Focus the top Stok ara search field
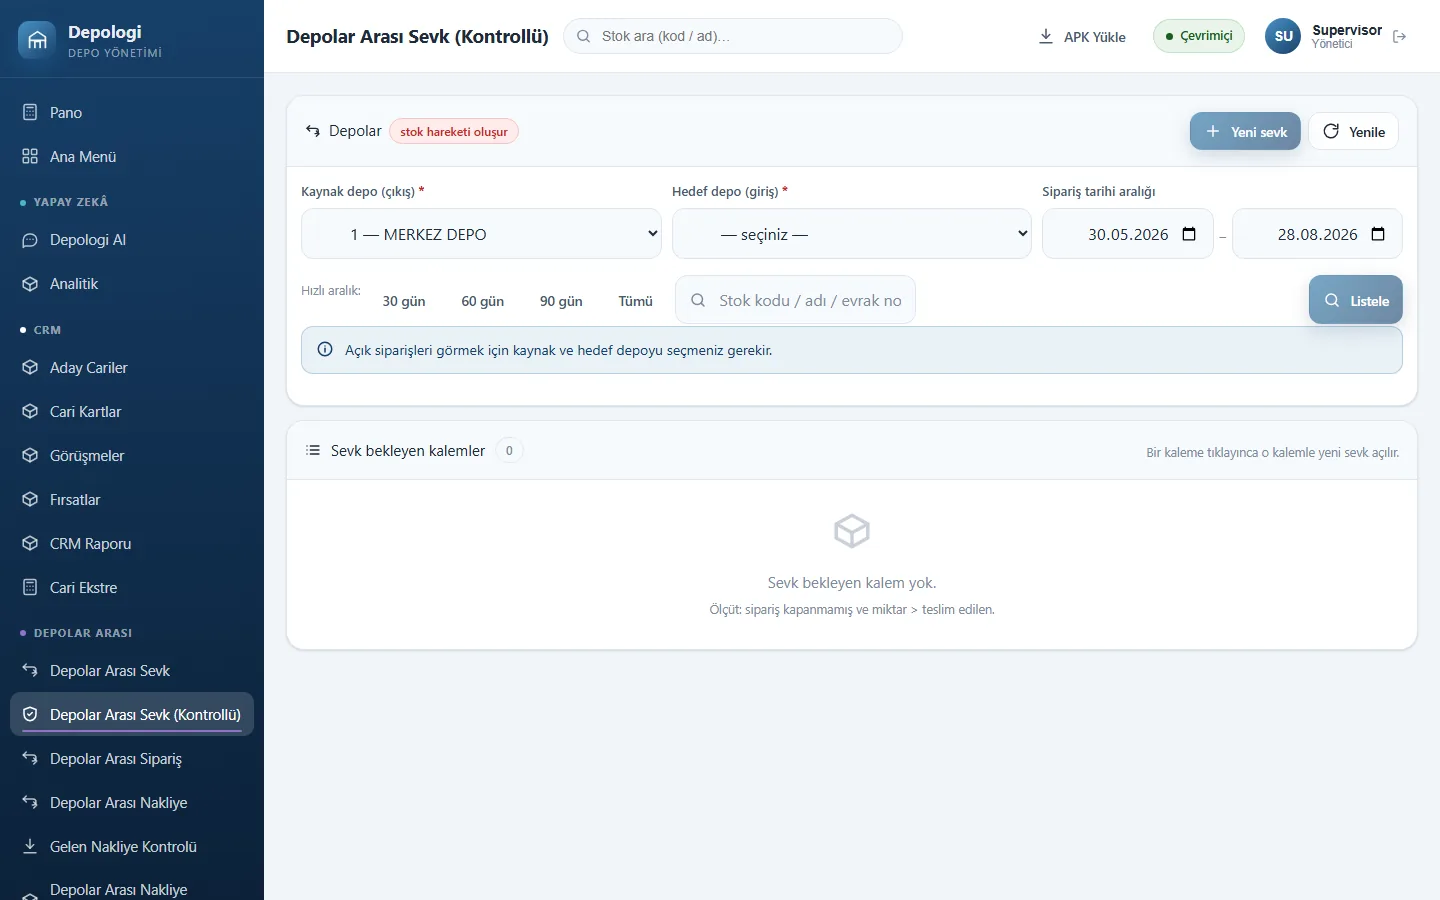The image size is (1440, 900). point(733,36)
